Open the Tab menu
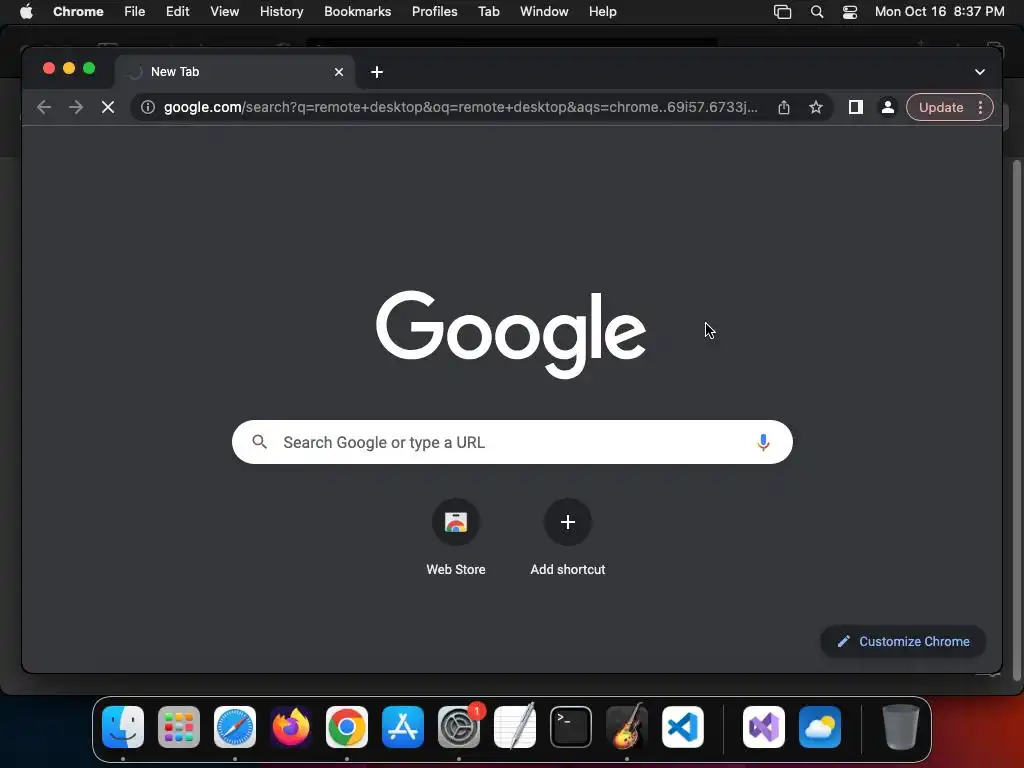 point(488,11)
